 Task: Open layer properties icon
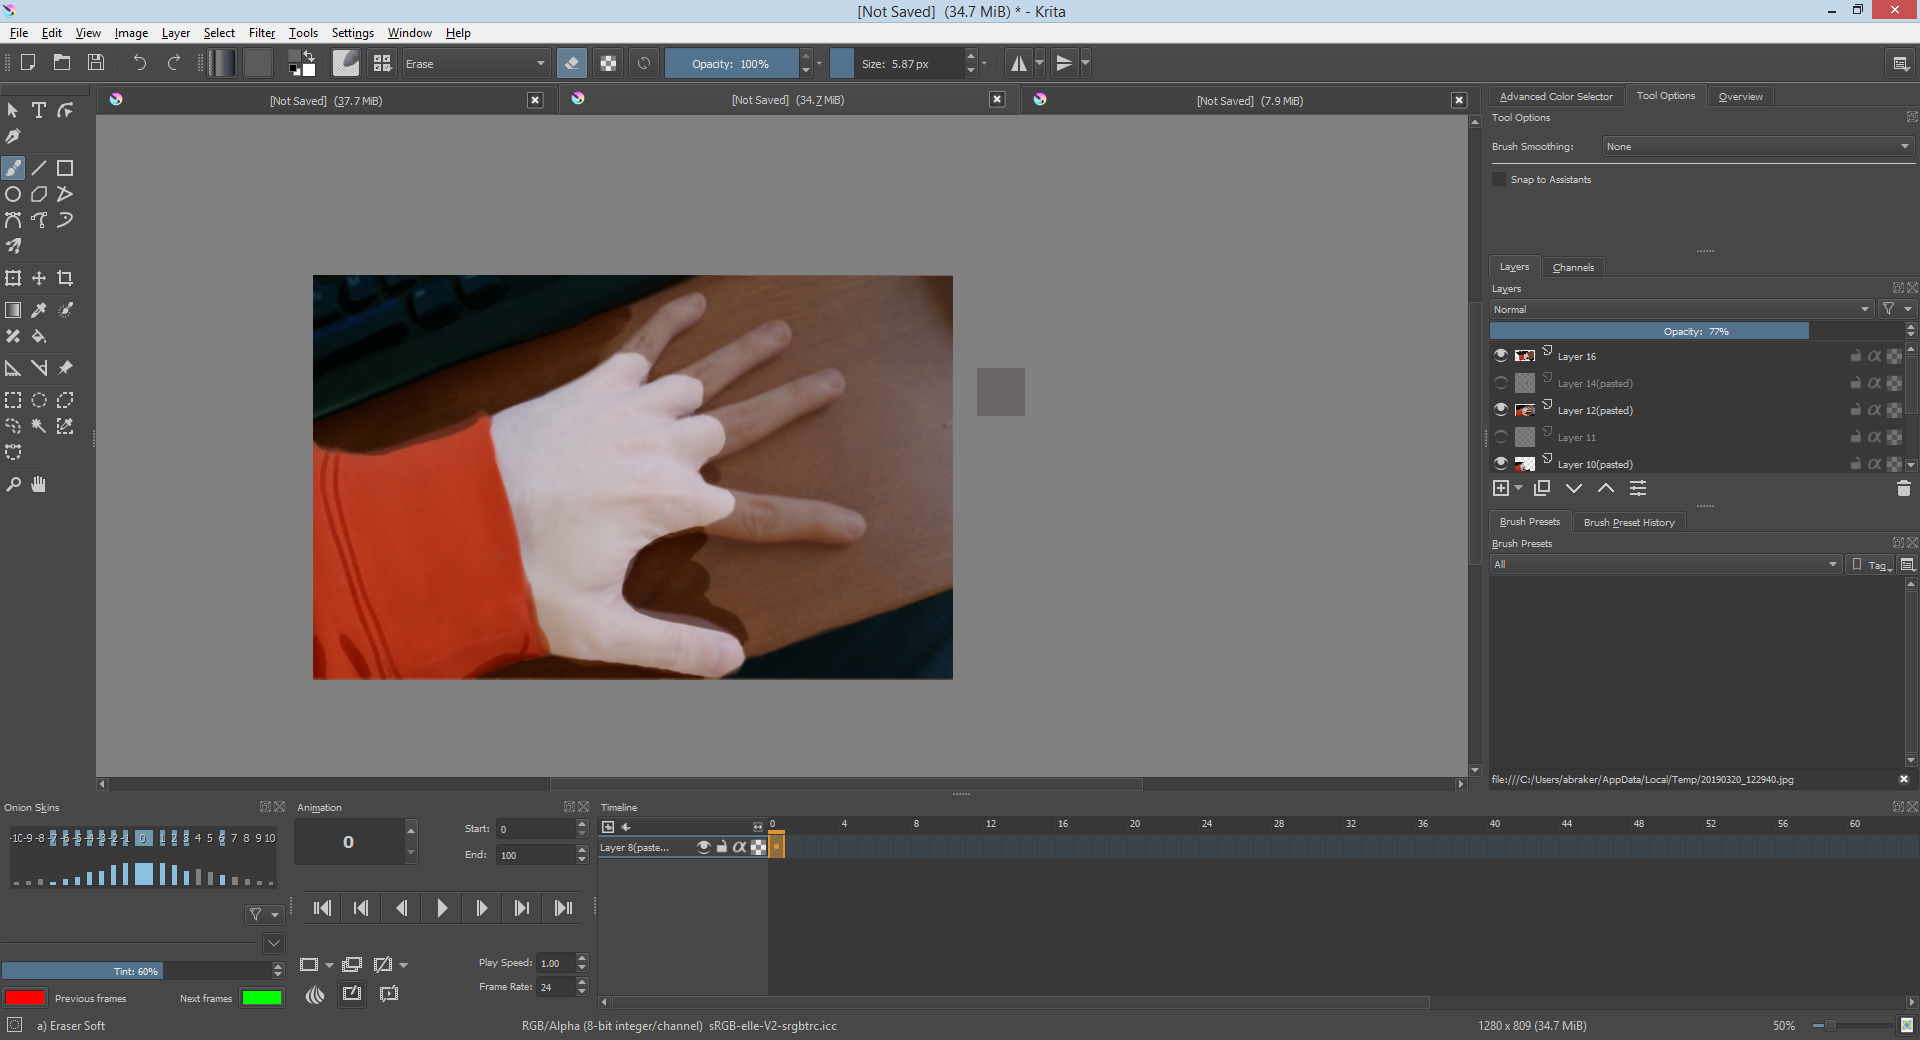point(1638,488)
